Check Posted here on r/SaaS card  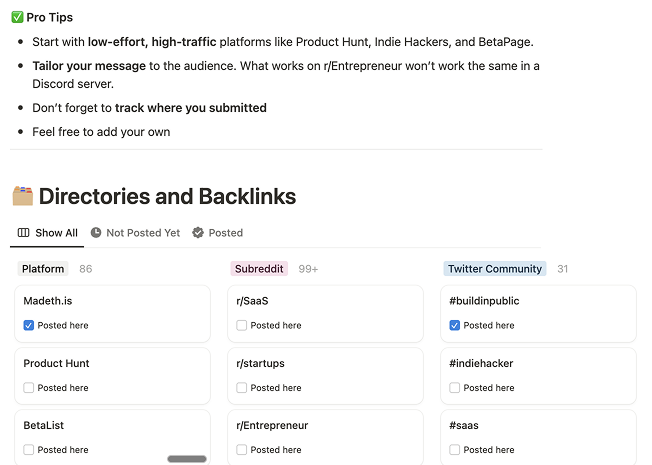(x=242, y=325)
